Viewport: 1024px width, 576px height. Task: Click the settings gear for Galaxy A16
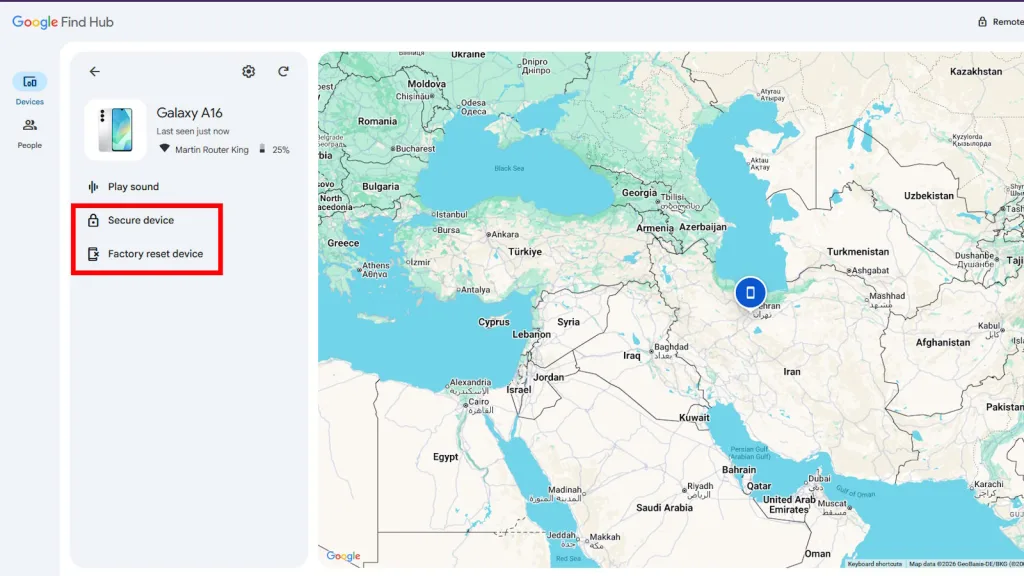pos(248,71)
